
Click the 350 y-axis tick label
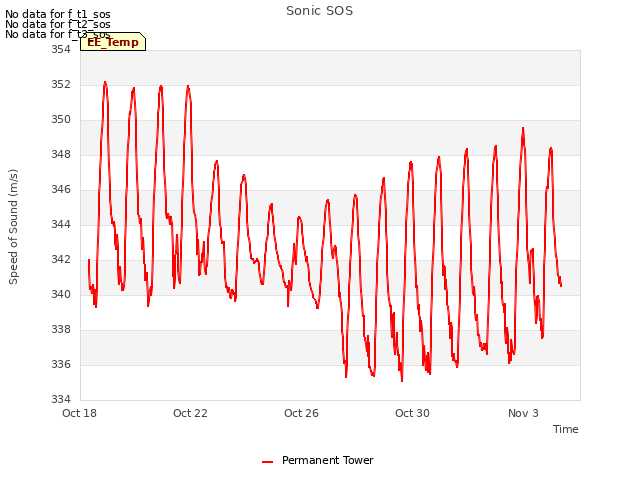point(61,120)
